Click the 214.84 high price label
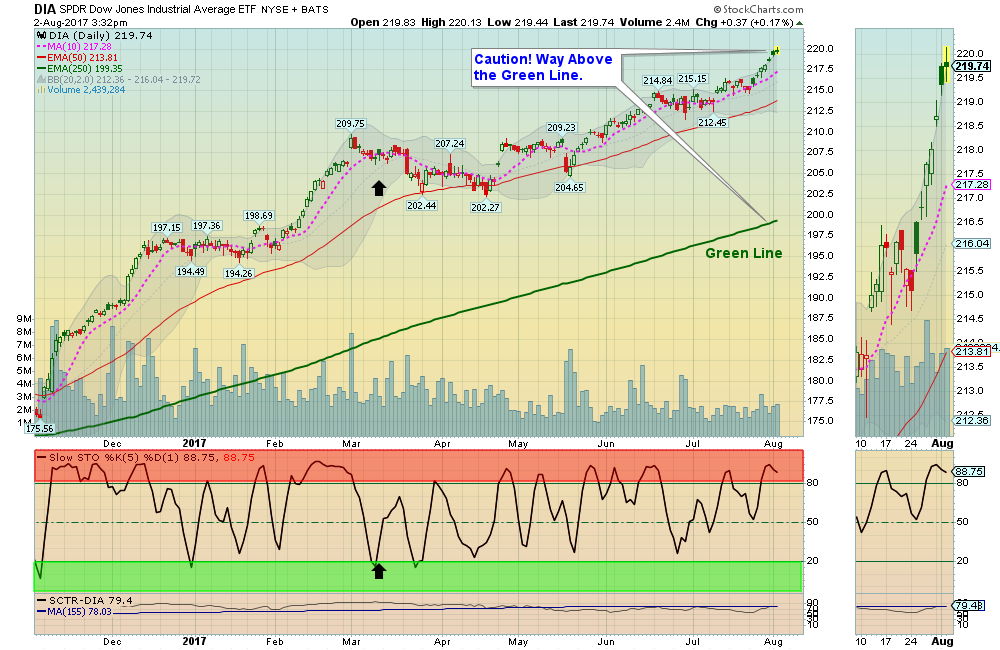This screenshot has height=650, width=1000. pos(658,80)
